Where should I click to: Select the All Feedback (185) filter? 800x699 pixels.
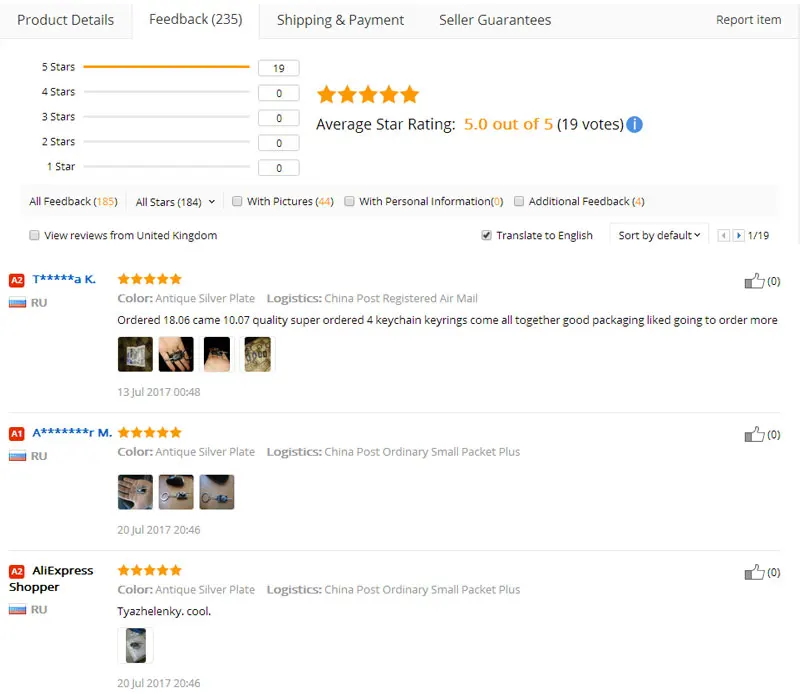pyautogui.click(x=73, y=202)
